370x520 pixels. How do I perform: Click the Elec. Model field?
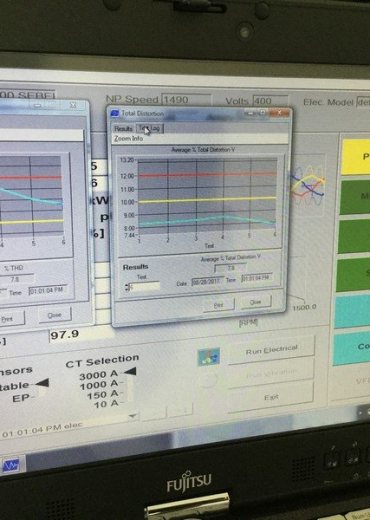point(363,102)
